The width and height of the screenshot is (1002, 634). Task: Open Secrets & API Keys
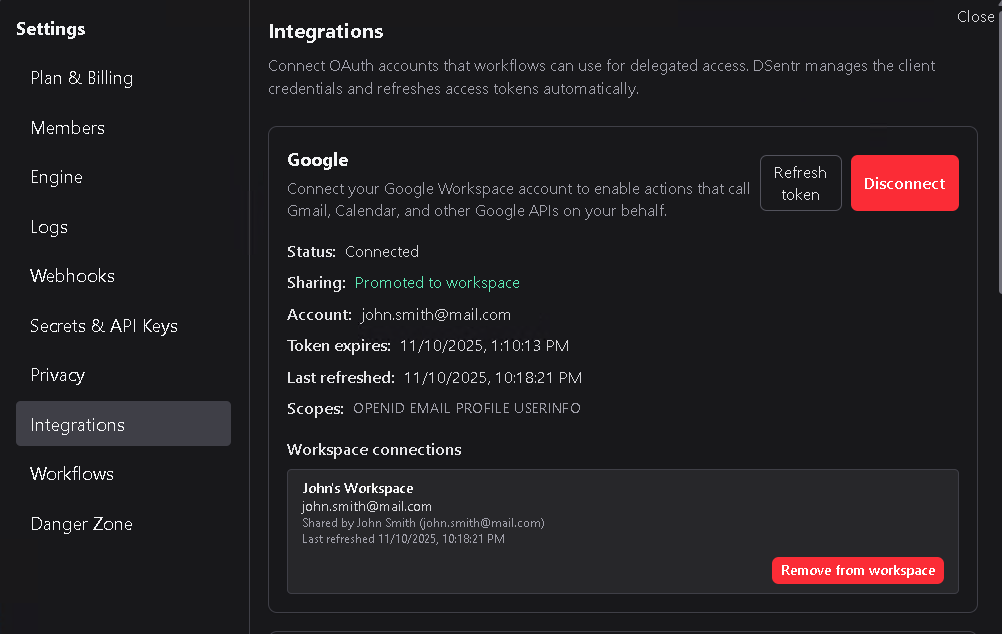pyautogui.click(x=104, y=326)
